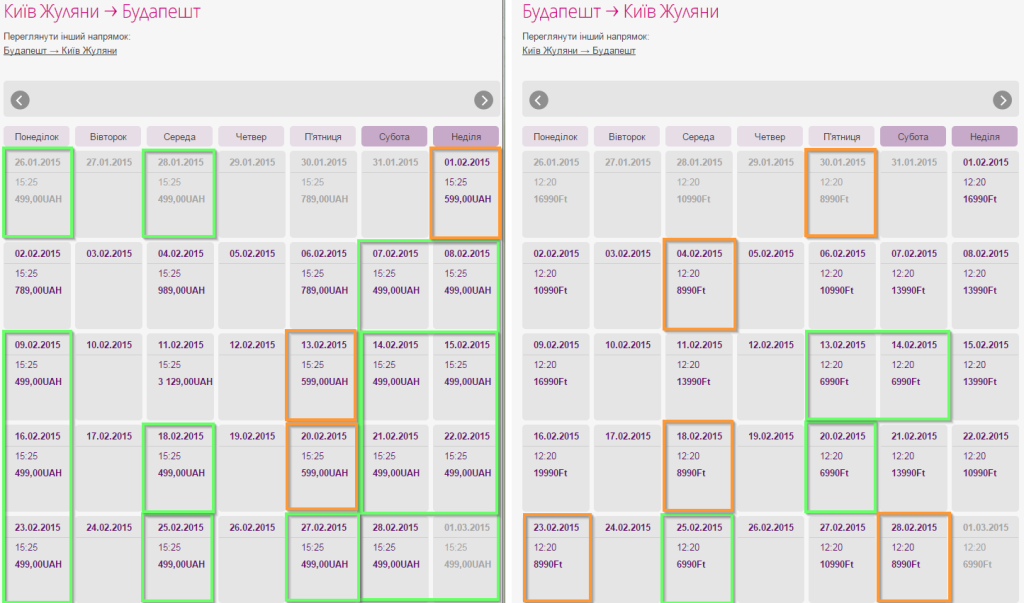Go to next month in Budapest–Kyiv calendar

click(1002, 100)
